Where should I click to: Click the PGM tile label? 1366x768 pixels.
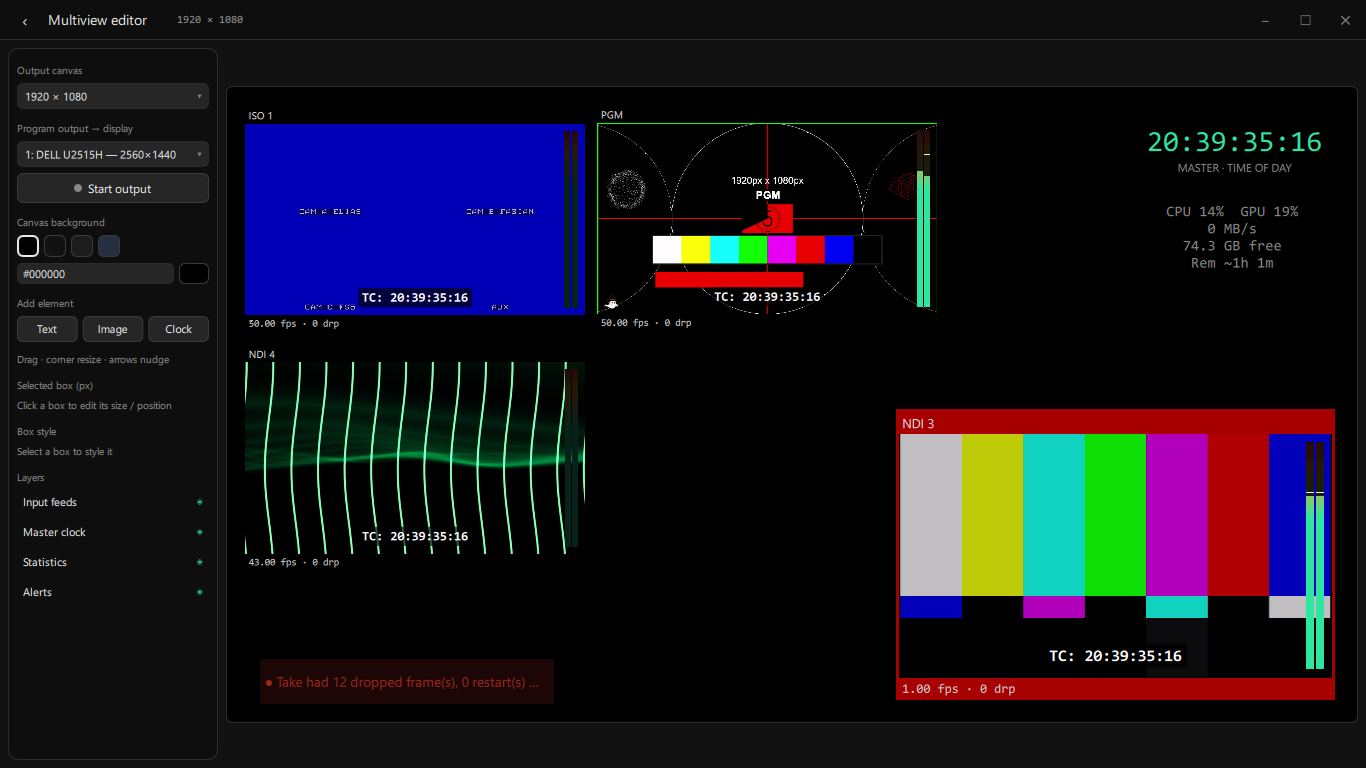coord(612,116)
